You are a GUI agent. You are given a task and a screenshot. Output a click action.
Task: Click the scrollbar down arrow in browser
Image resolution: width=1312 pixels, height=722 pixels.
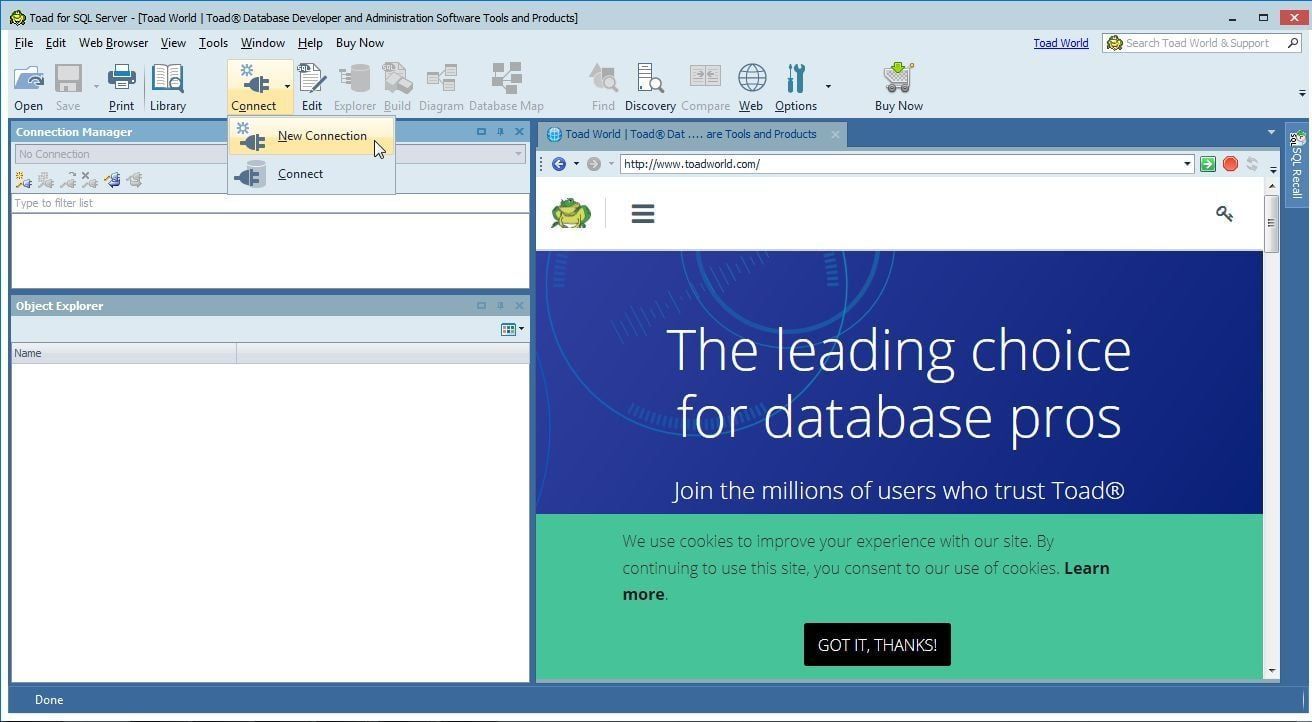click(x=1272, y=671)
